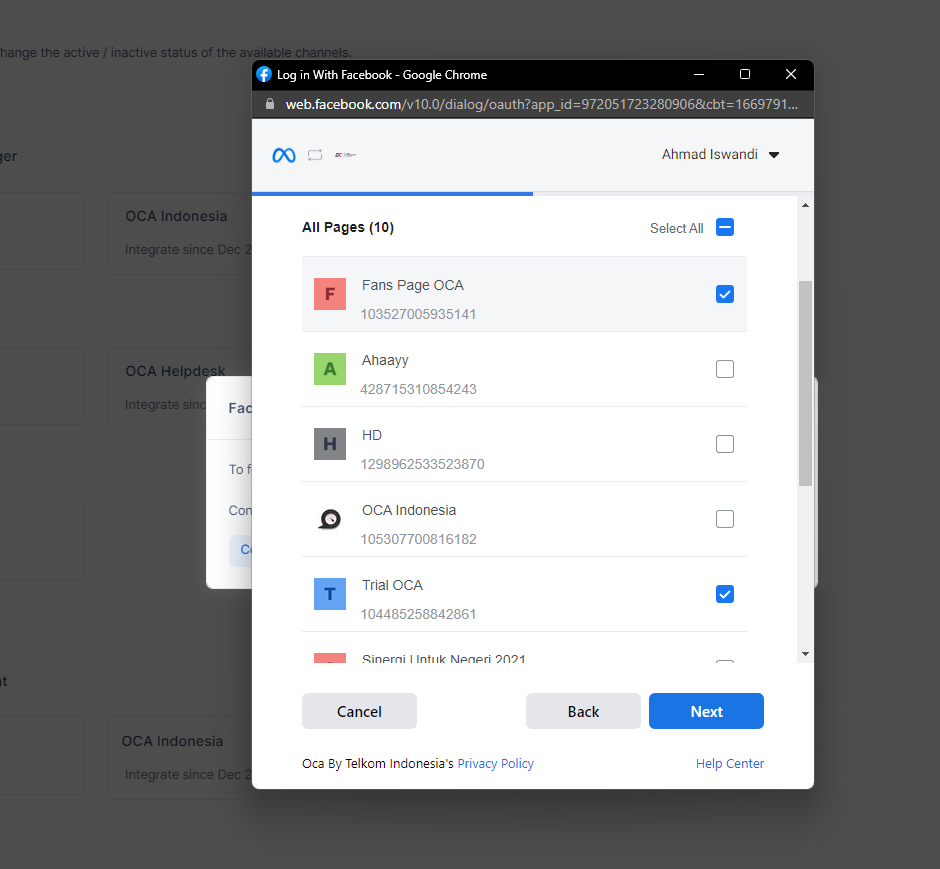Toggle the Select All checkbox

725,227
